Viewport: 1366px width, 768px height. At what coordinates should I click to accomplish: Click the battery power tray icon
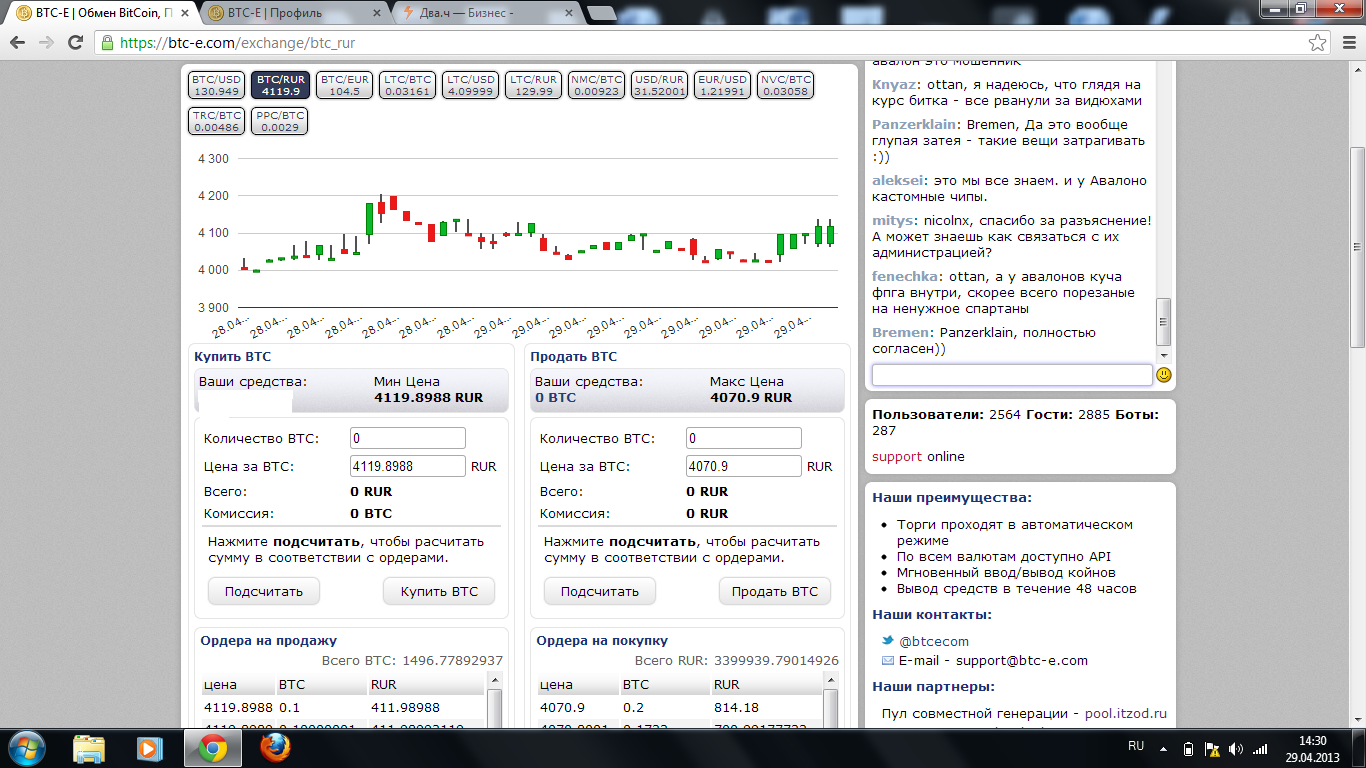click(1188, 748)
